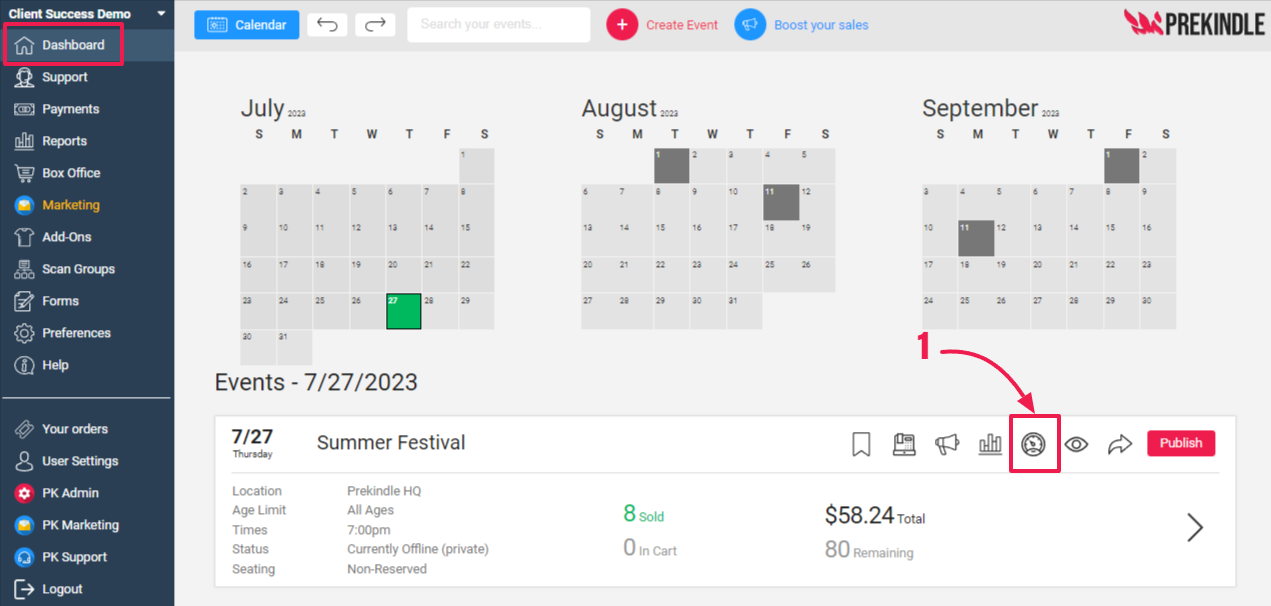Open the bar chart reports icon
The height and width of the screenshot is (606, 1271).
click(x=990, y=444)
